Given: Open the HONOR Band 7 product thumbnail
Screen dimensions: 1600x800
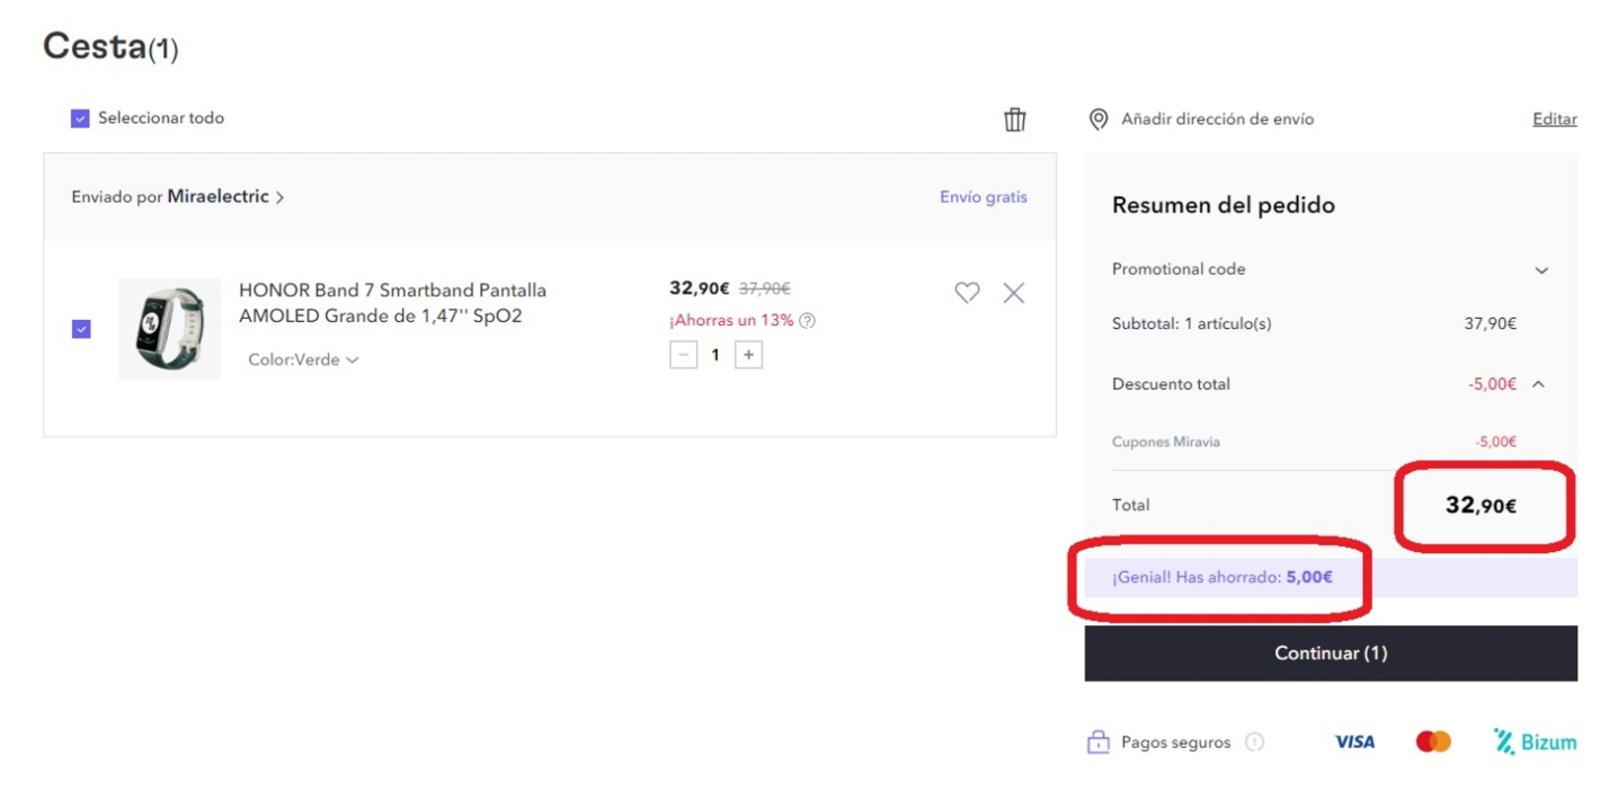Looking at the screenshot, I should [x=169, y=329].
